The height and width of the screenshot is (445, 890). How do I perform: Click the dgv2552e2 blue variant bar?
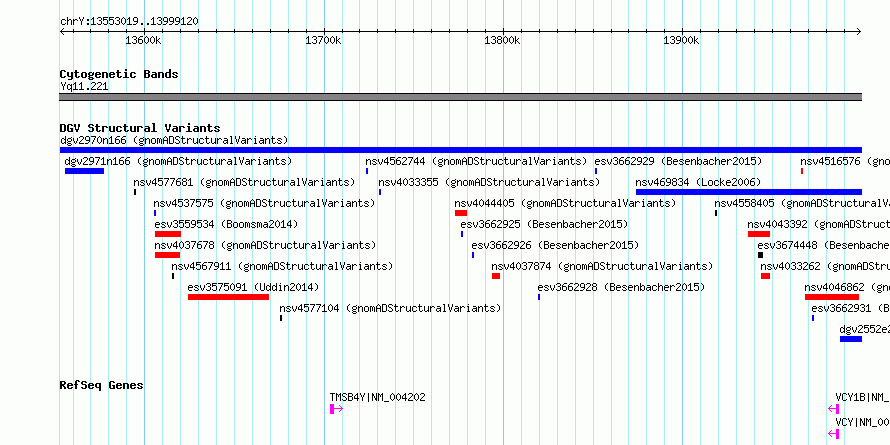click(851, 339)
